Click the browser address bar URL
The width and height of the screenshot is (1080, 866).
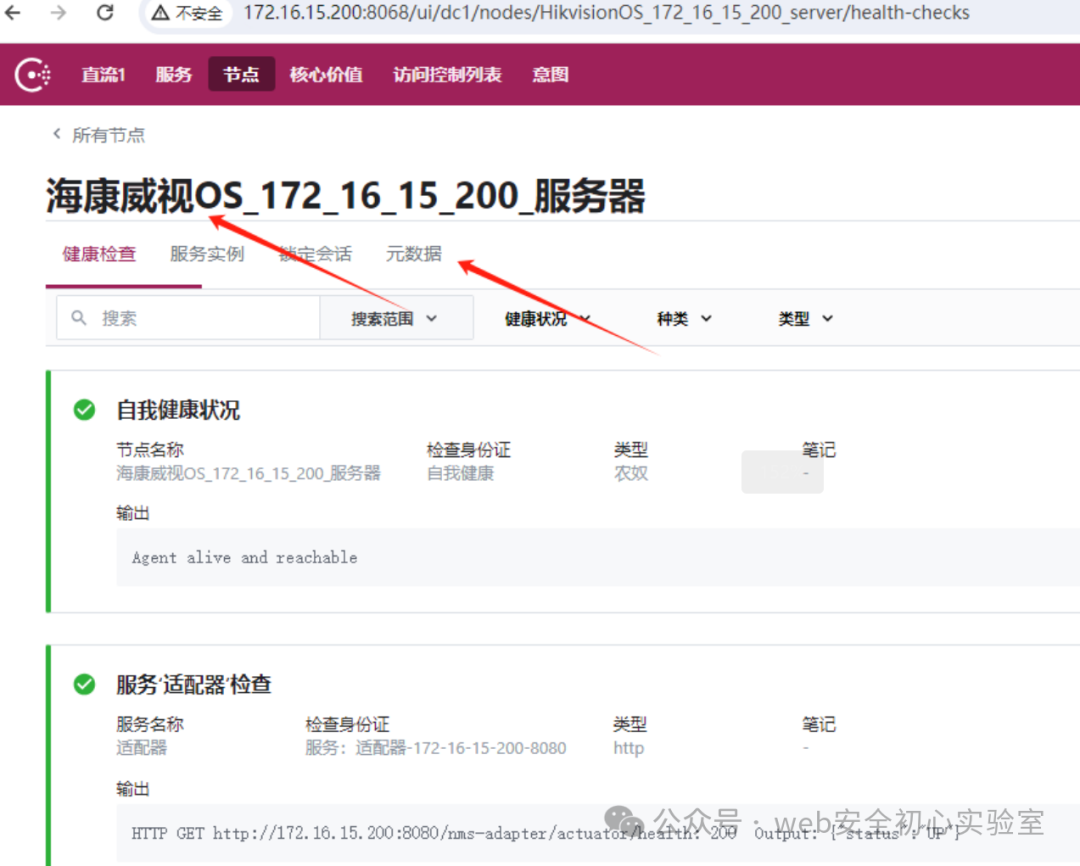tap(606, 12)
